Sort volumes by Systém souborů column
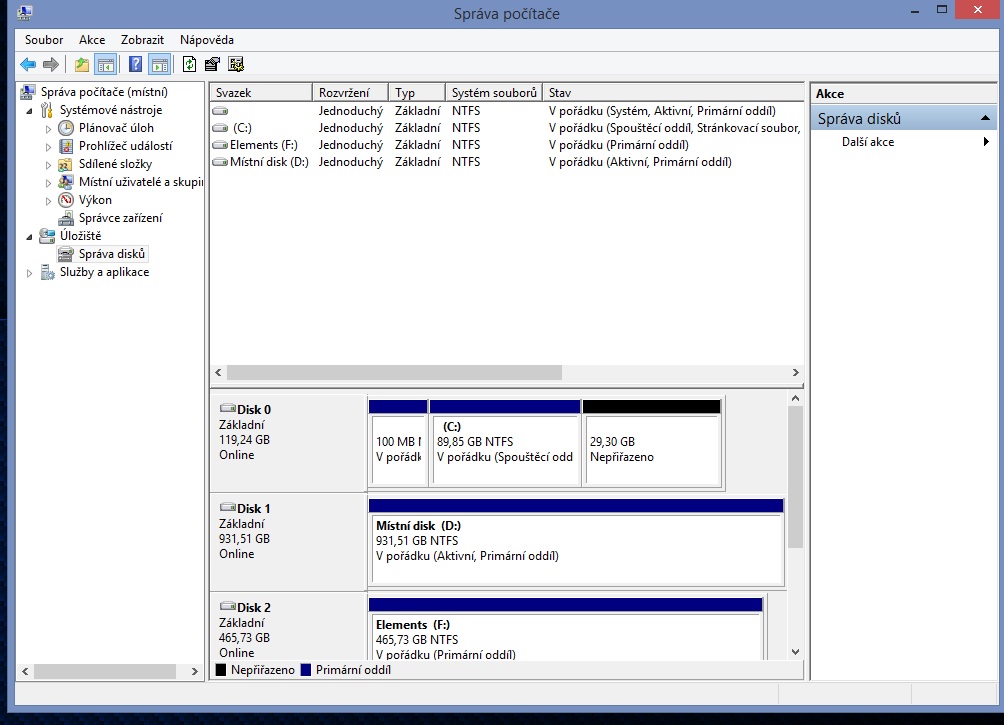Screen dimensions: 1004x725 coord(494,93)
